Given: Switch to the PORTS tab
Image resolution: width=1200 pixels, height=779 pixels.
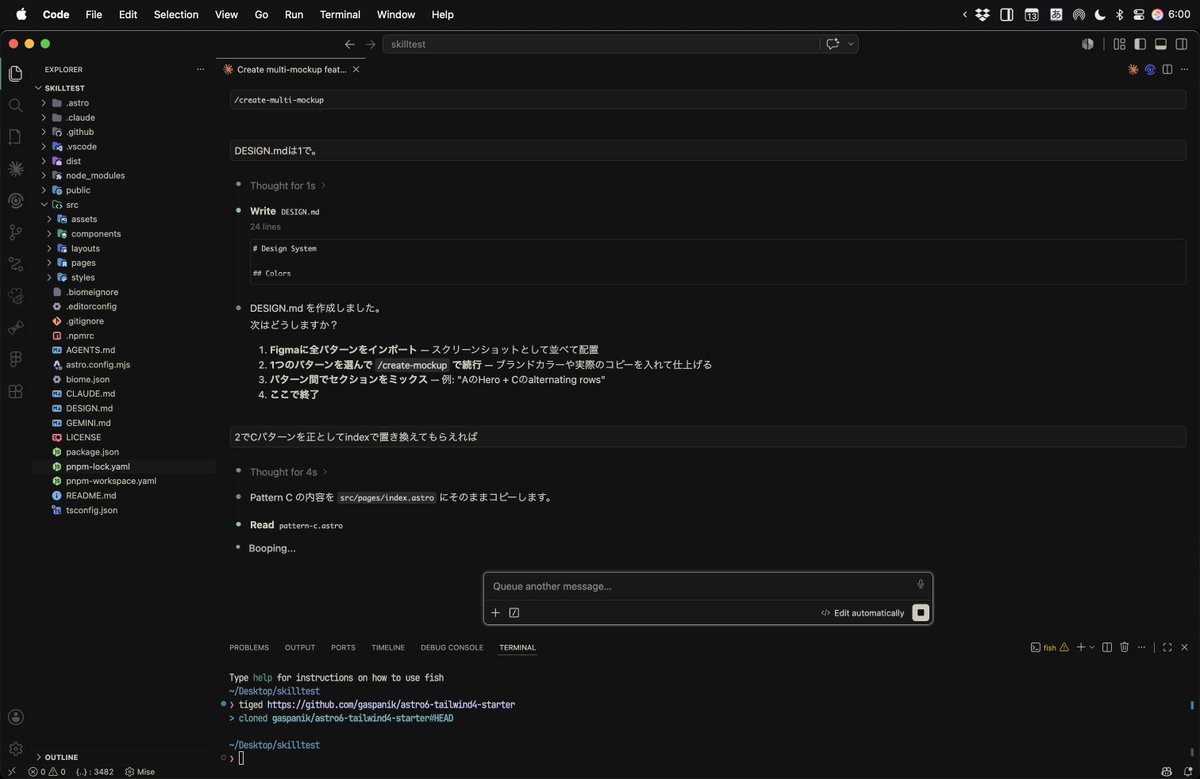Looking at the screenshot, I should [343, 647].
